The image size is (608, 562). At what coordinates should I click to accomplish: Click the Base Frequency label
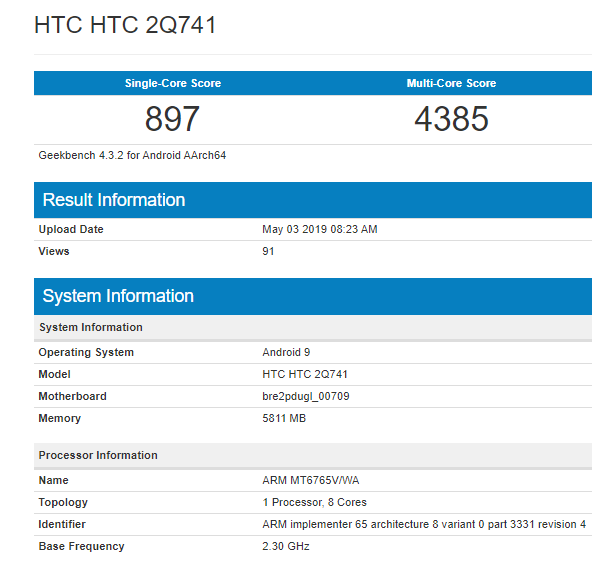[x=81, y=546]
